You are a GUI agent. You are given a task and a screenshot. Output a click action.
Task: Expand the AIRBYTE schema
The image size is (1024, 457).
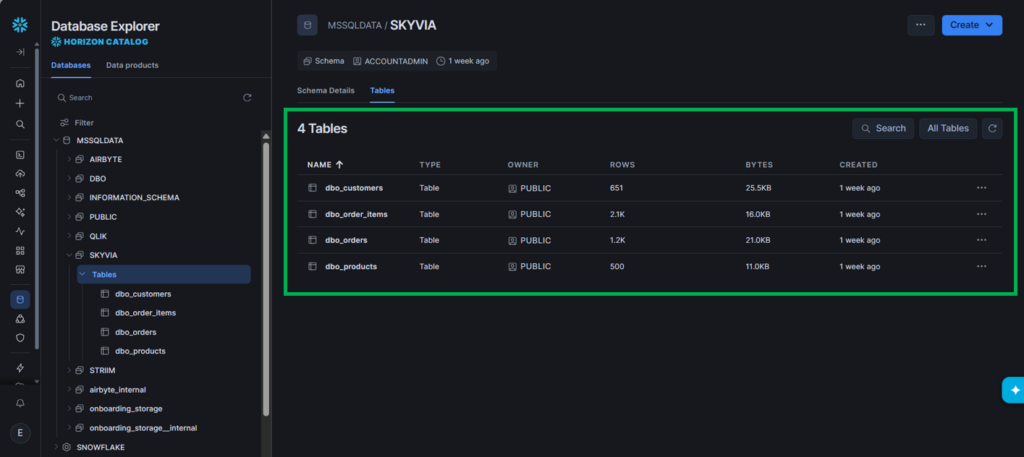click(69, 159)
